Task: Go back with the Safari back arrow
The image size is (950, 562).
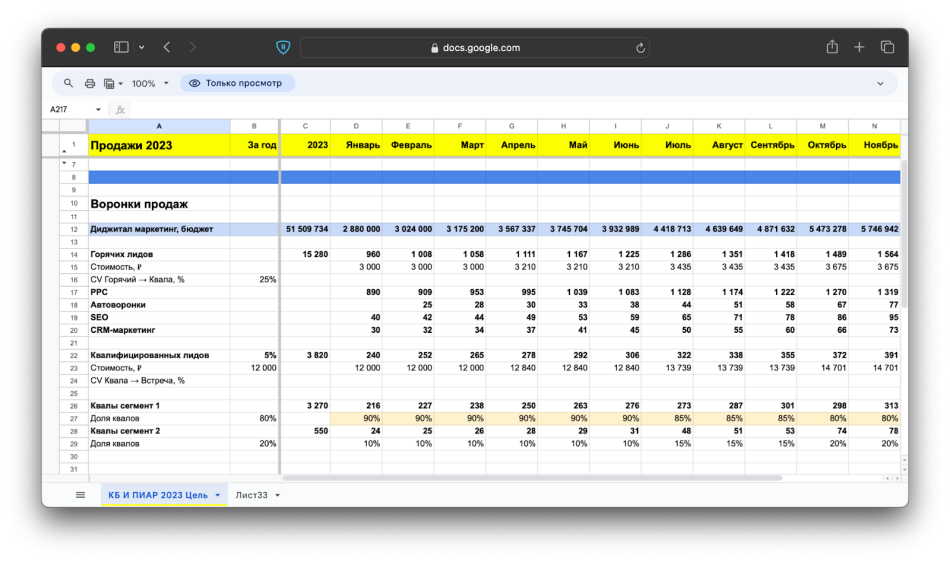Action: pos(167,47)
